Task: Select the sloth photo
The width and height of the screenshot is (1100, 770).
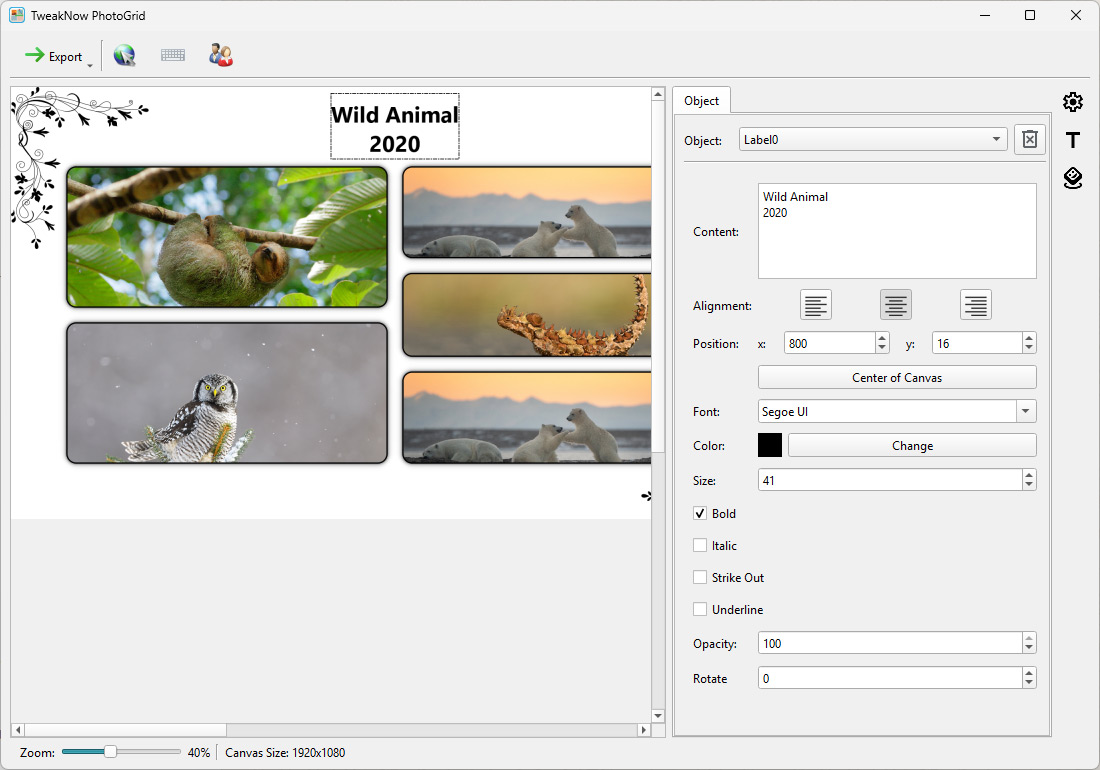Action: 227,237
